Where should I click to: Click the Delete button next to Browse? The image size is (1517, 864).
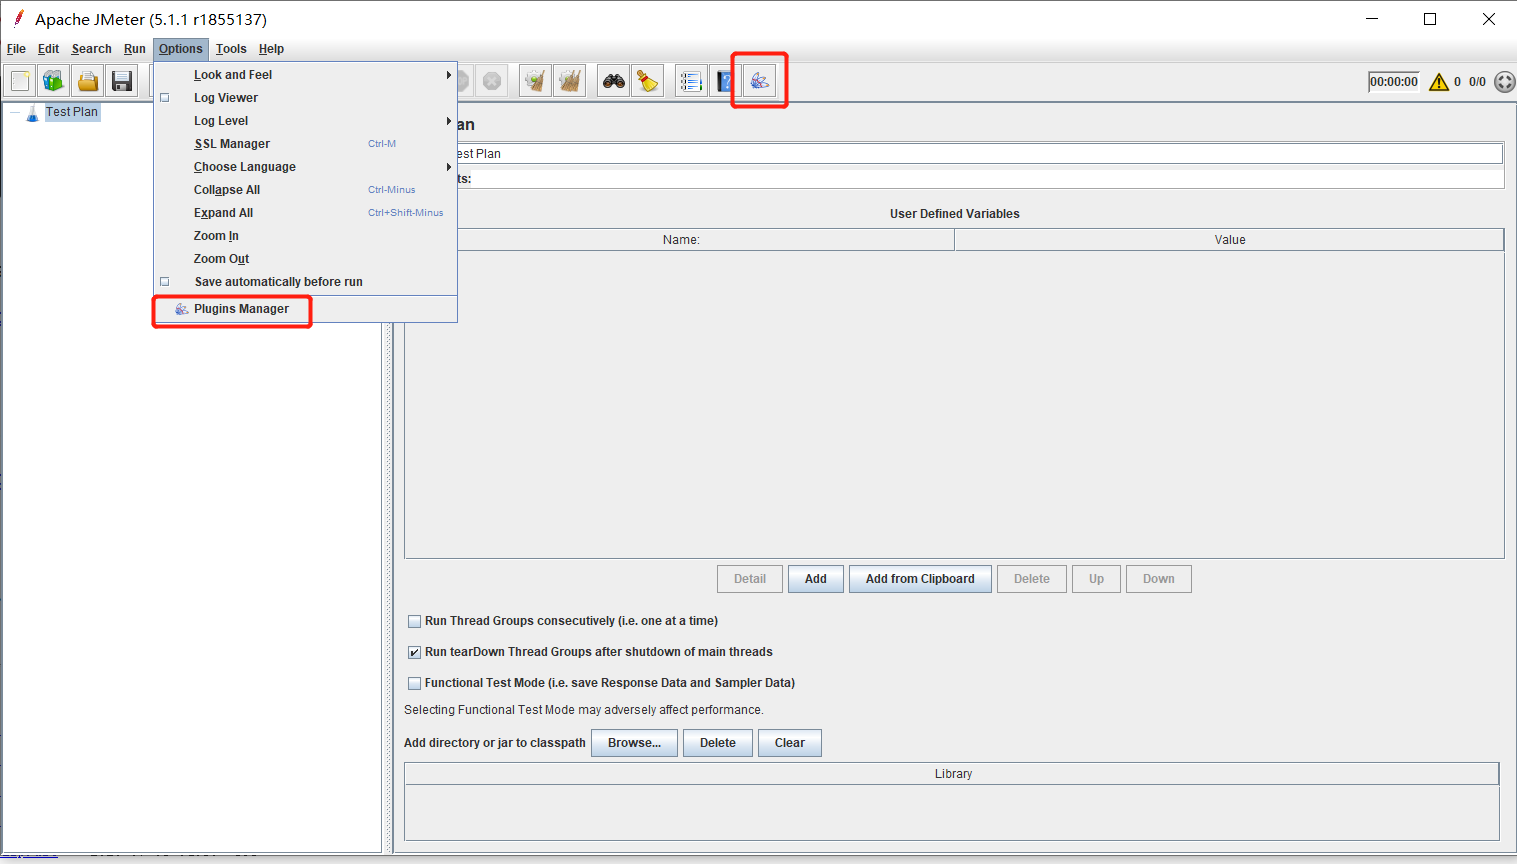[718, 743]
